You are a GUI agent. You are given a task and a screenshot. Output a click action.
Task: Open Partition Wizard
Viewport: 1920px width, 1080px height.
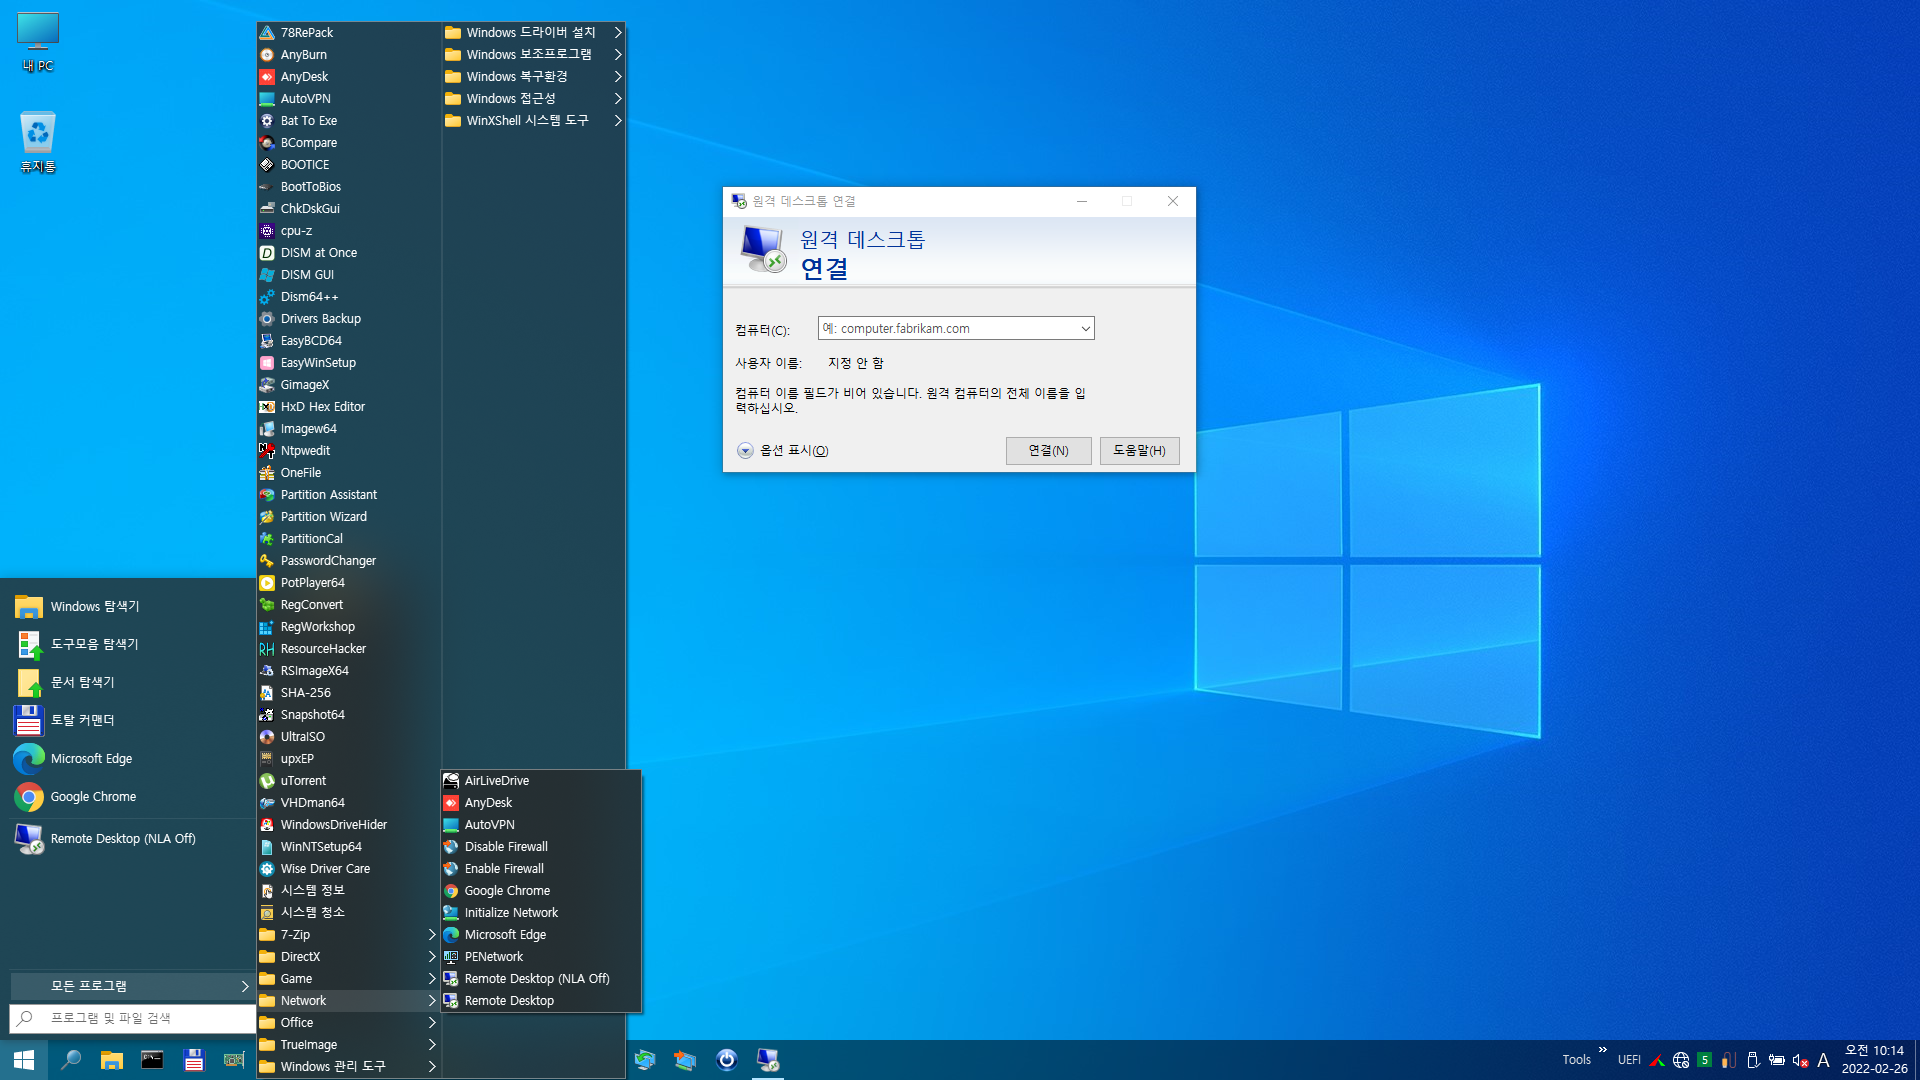coord(348,517)
